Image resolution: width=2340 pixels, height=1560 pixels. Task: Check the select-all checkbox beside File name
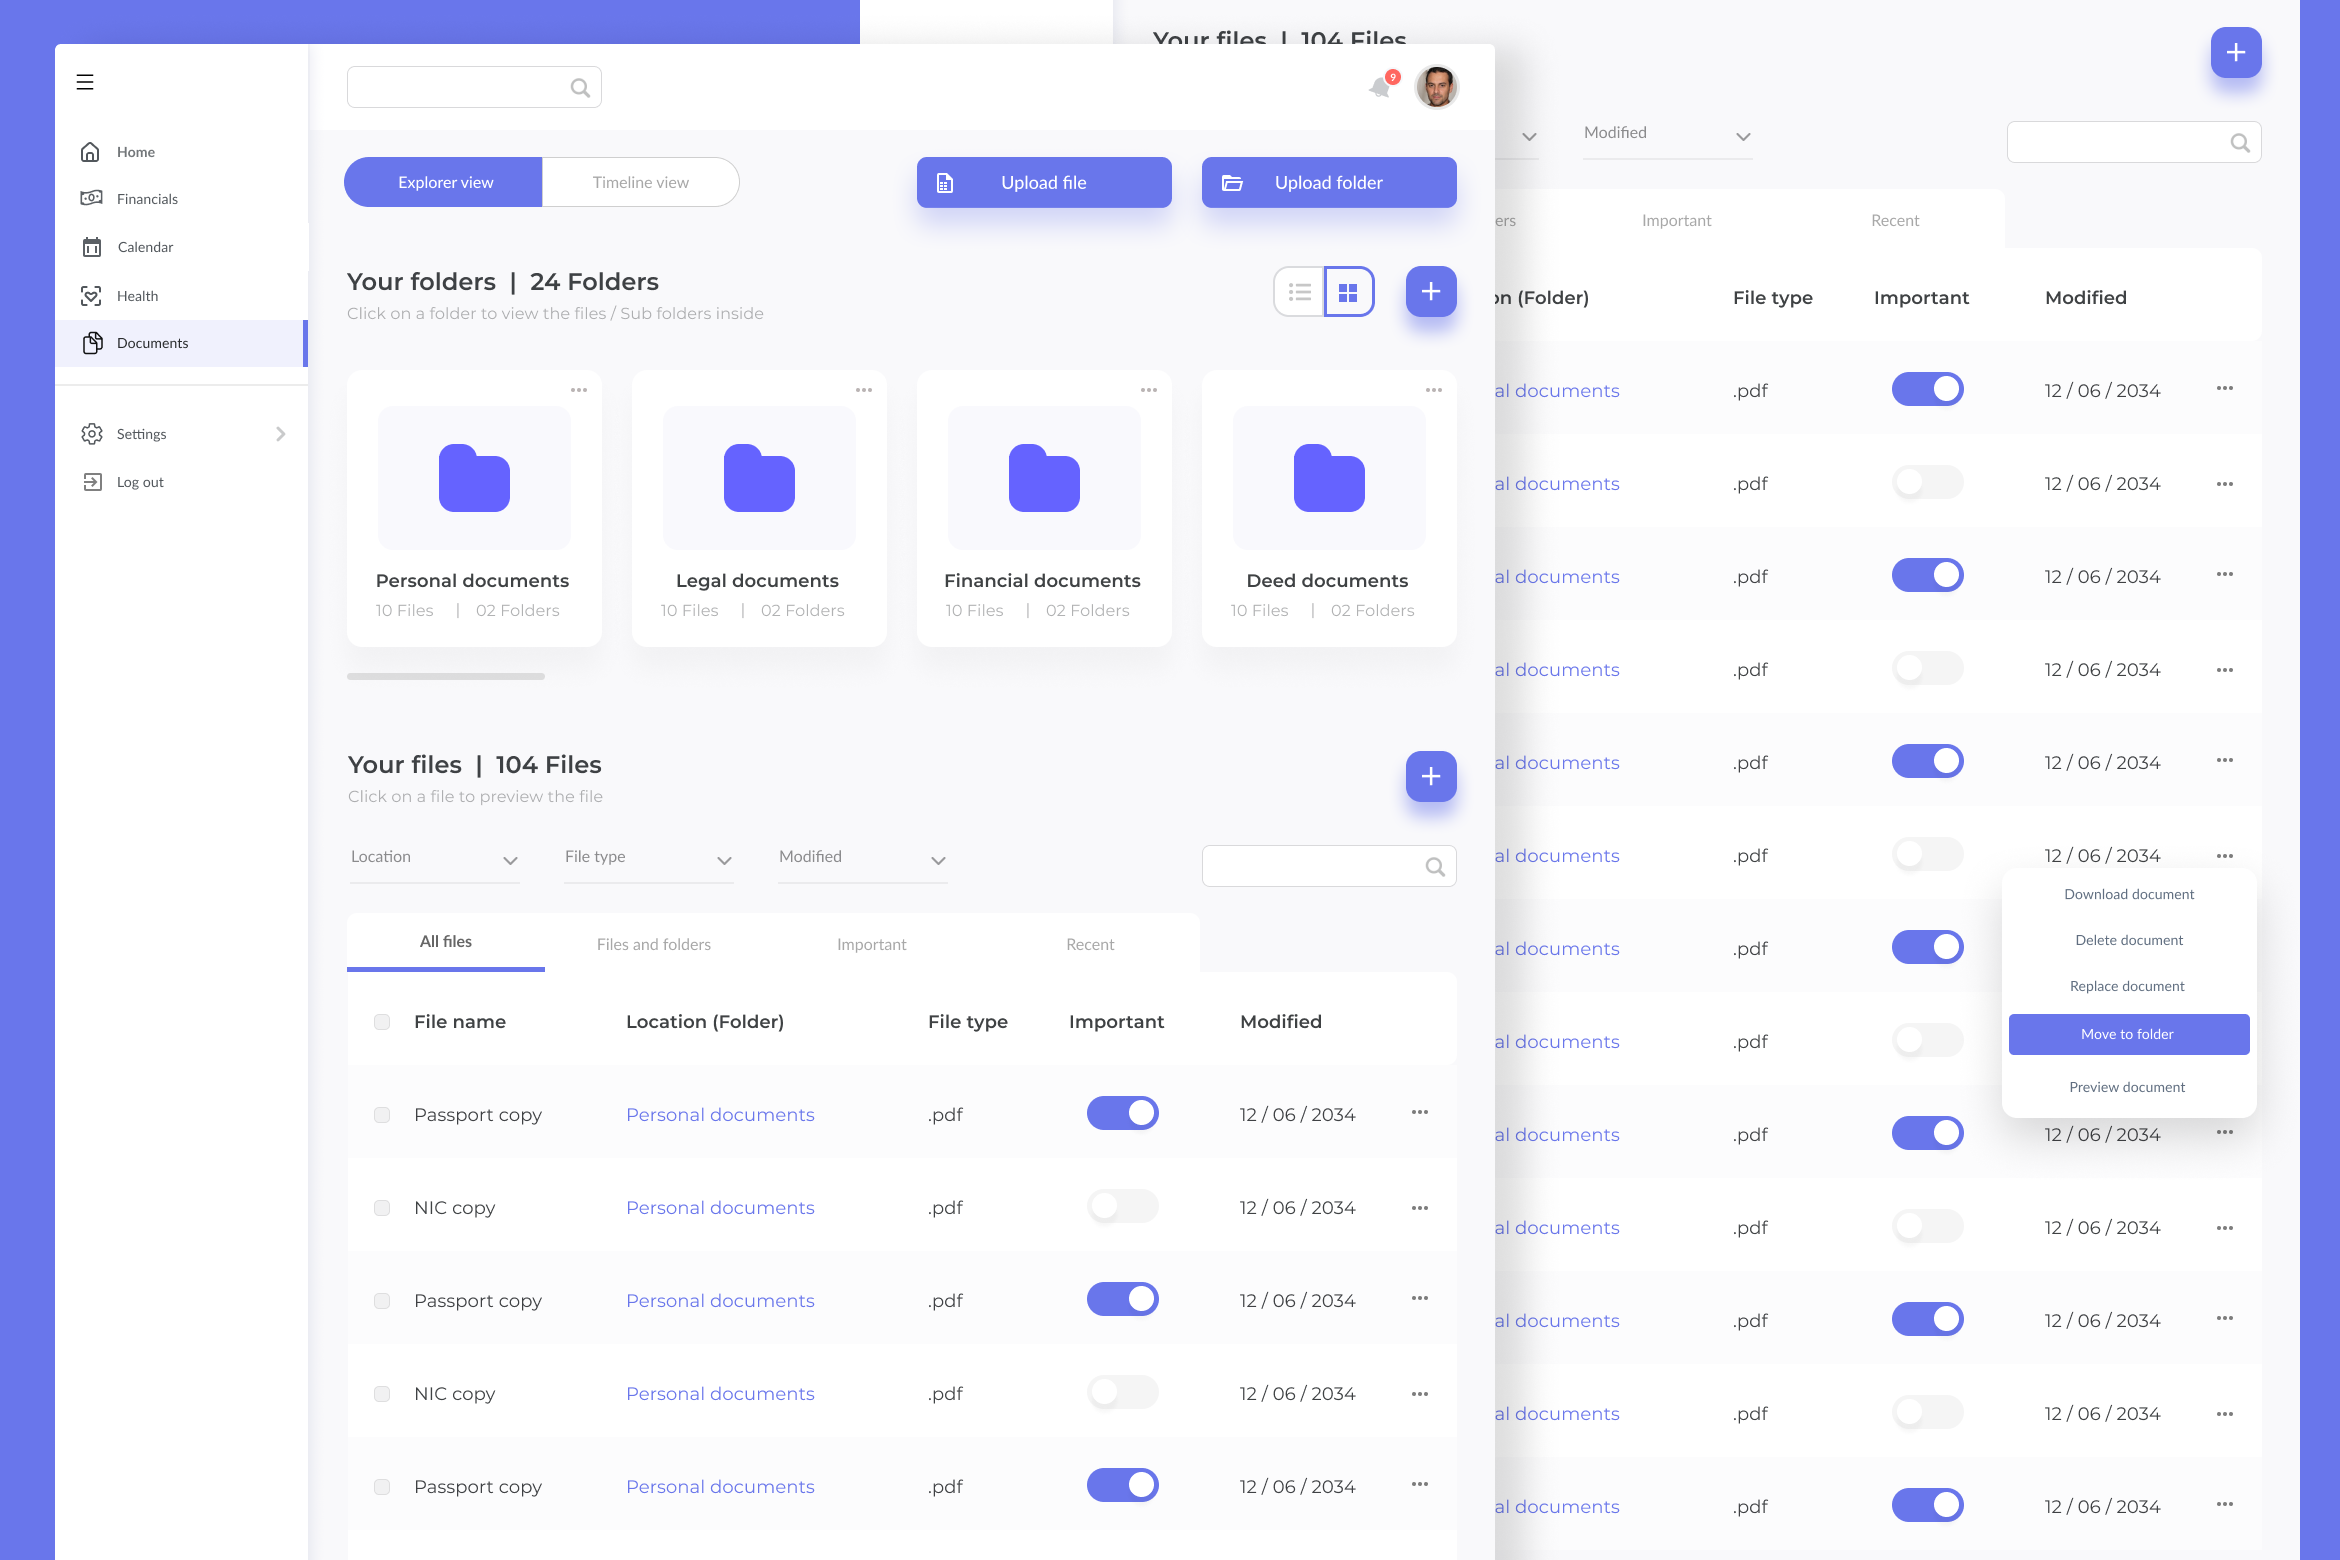(382, 1022)
